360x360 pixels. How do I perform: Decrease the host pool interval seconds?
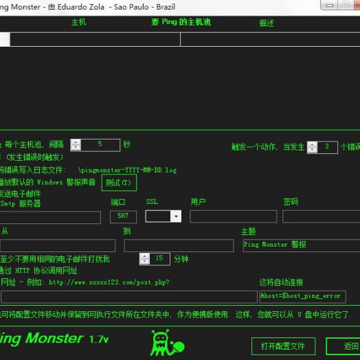76,148
